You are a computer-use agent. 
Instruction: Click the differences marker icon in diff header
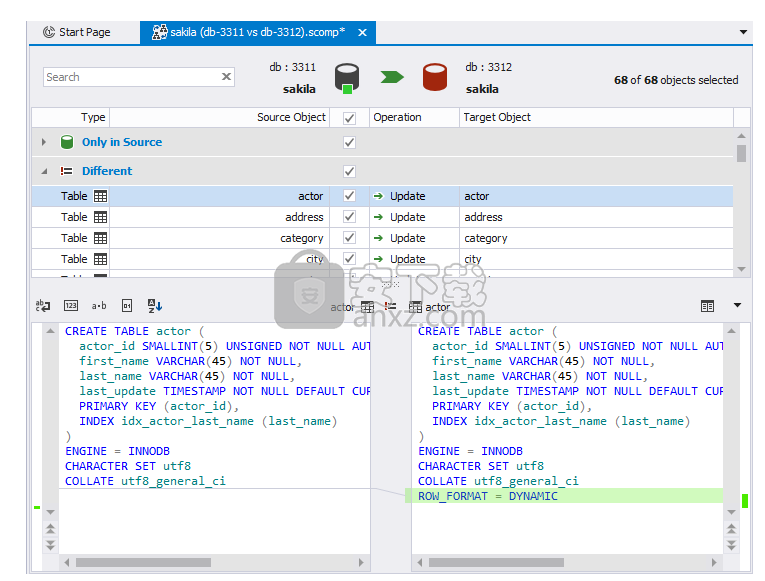tap(390, 306)
